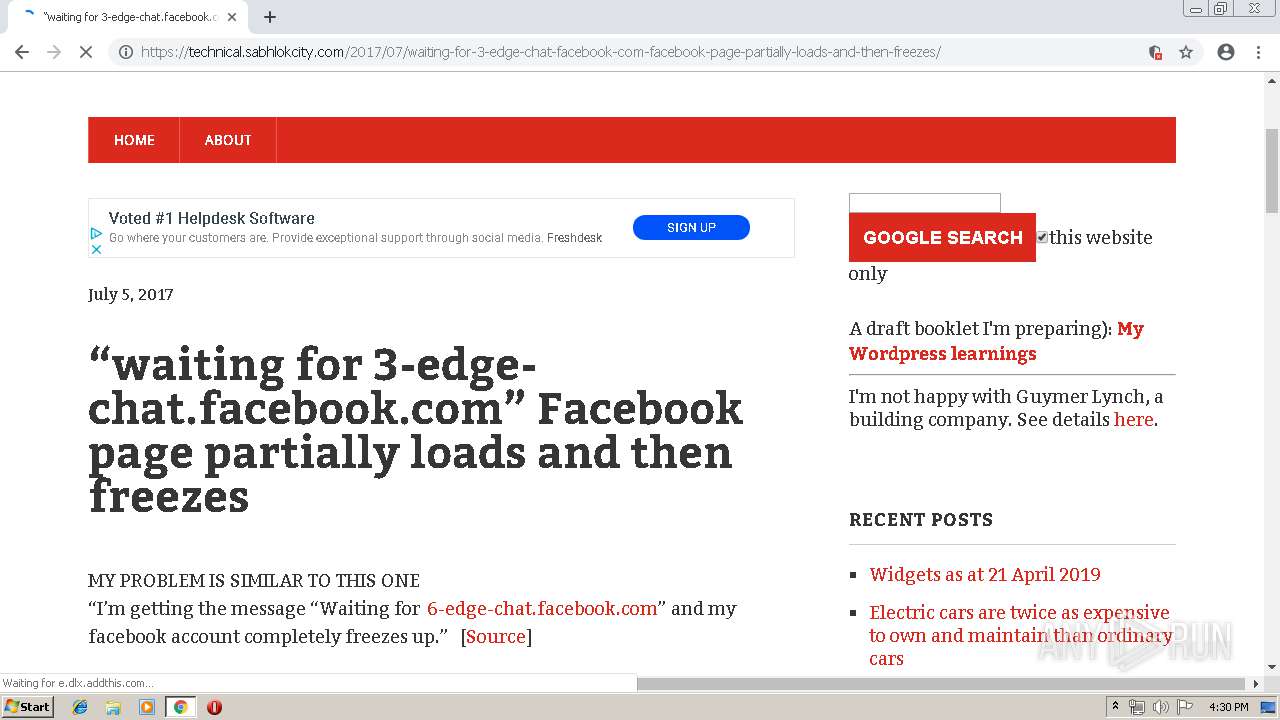Click the 'RECENT POSTS' heading
Screen dimensions: 1280x720
pyautogui.click(x=921, y=519)
